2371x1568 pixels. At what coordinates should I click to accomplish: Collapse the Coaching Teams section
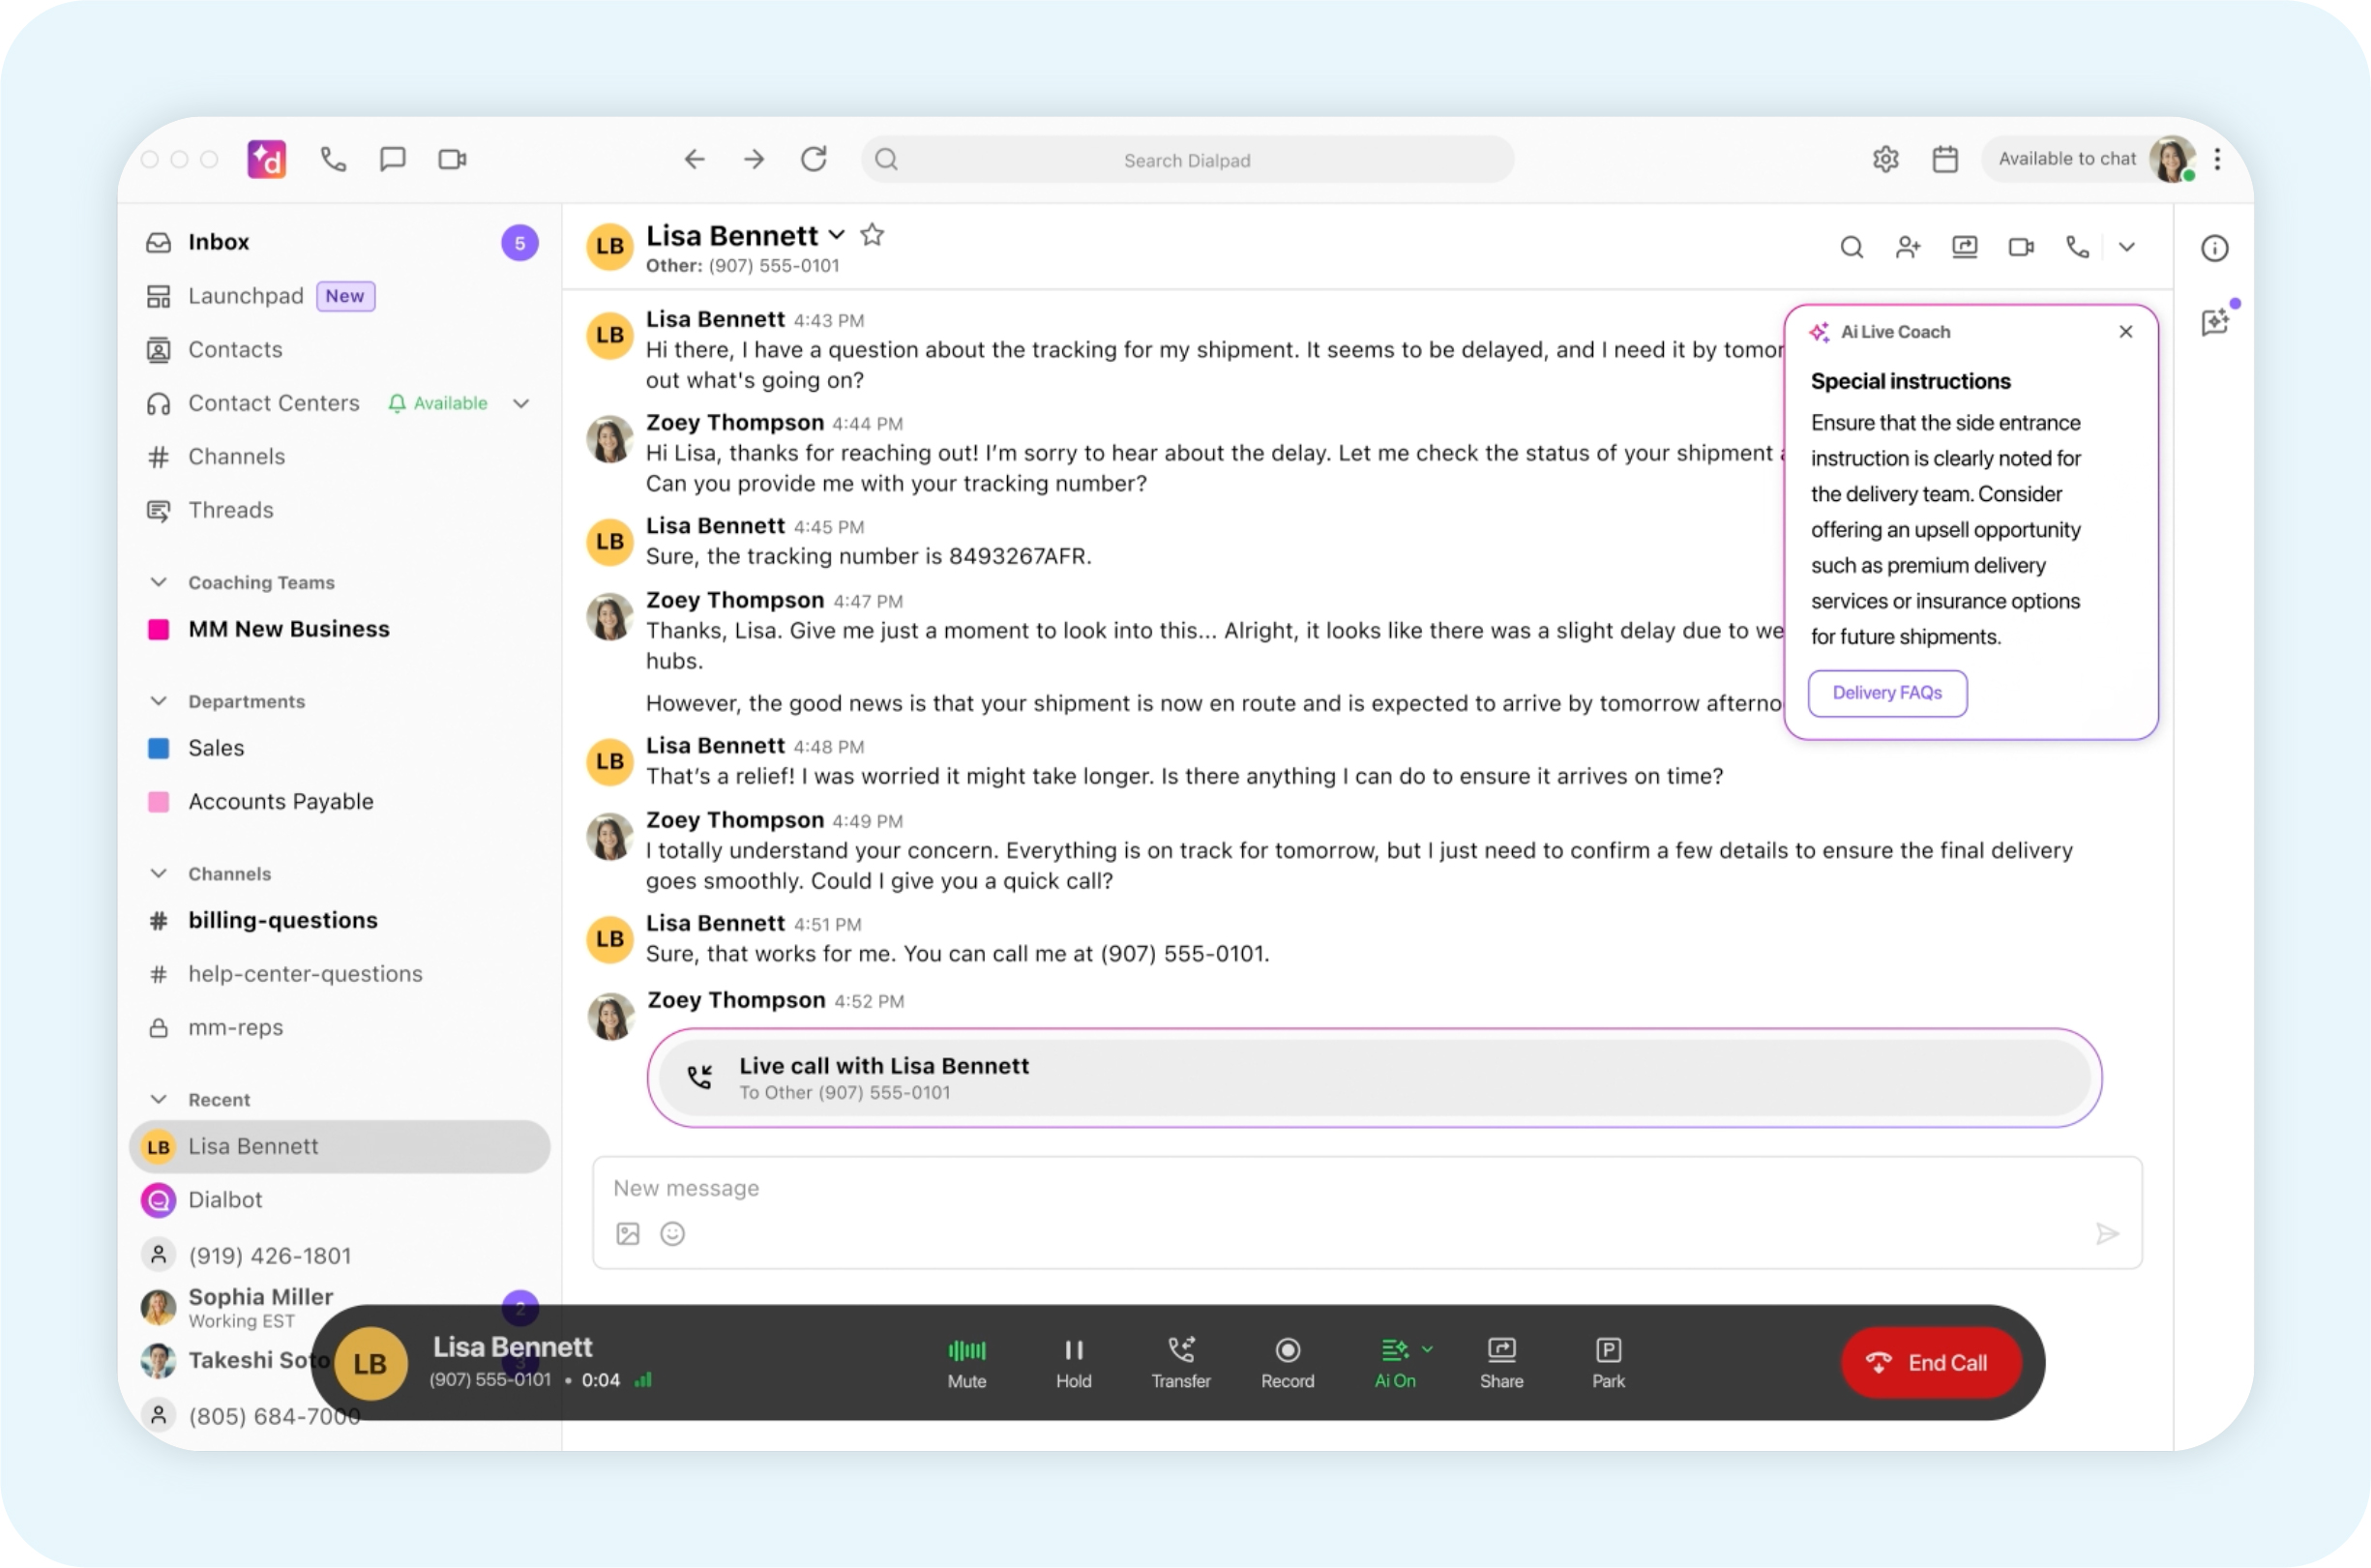click(x=158, y=582)
